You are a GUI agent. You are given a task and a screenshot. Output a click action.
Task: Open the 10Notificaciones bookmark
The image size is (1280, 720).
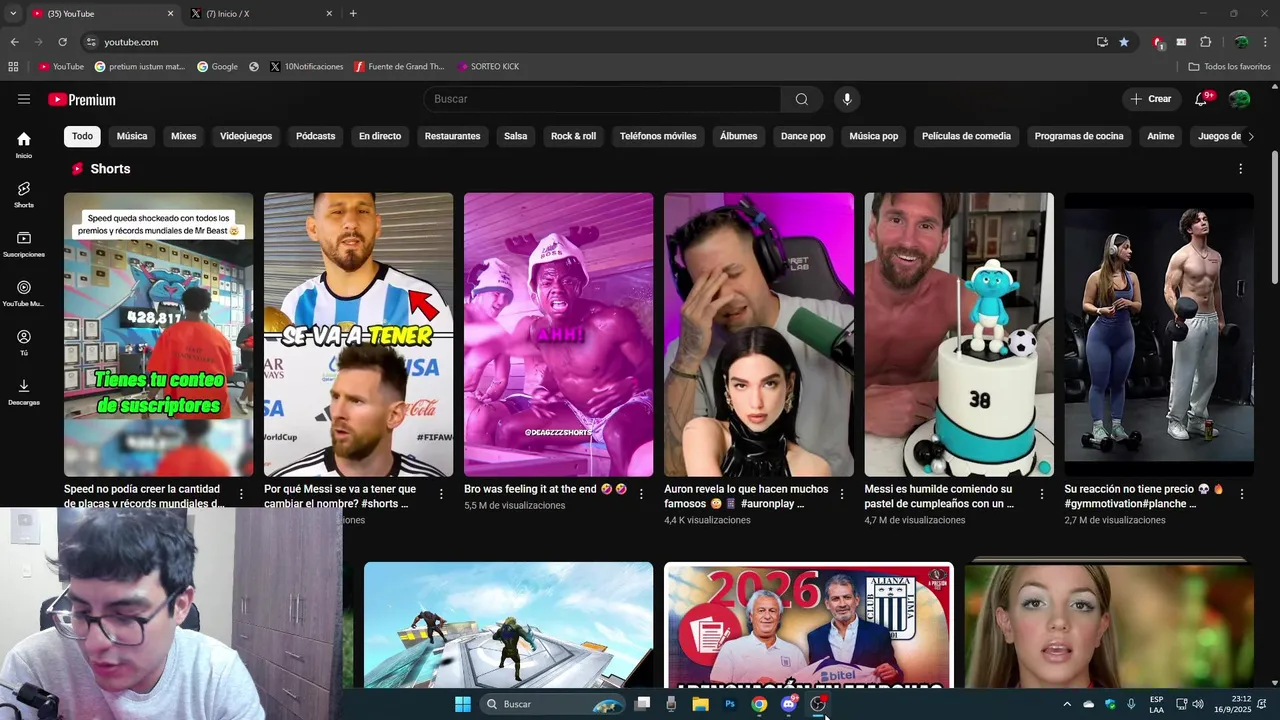coord(306,67)
